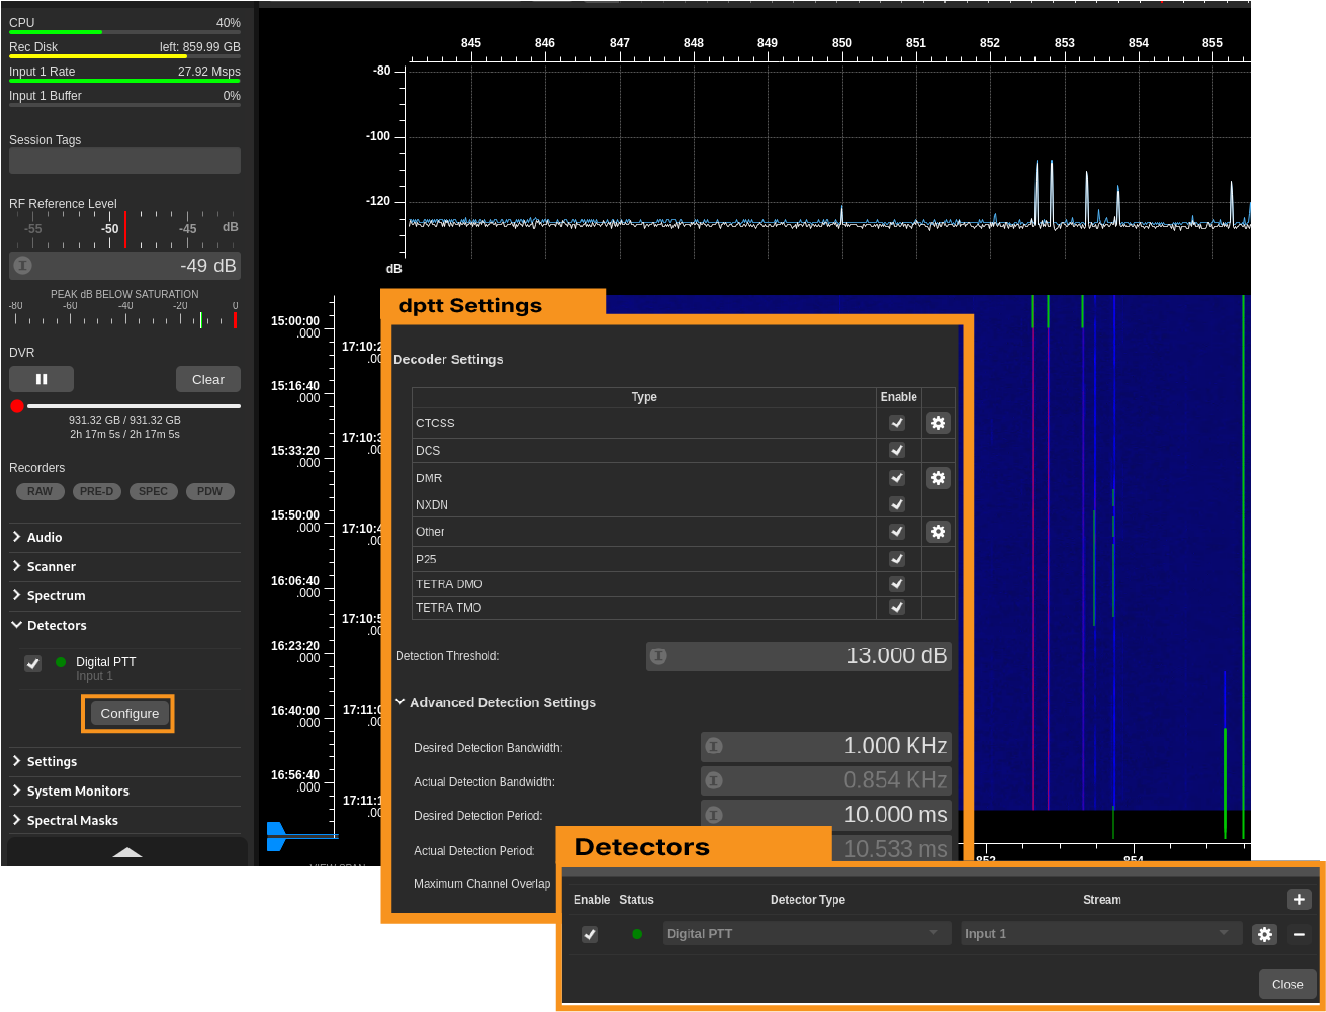Uncheck the TETRA TMO decoder
Screen dimensions: 1326x1012
[897, 608]
